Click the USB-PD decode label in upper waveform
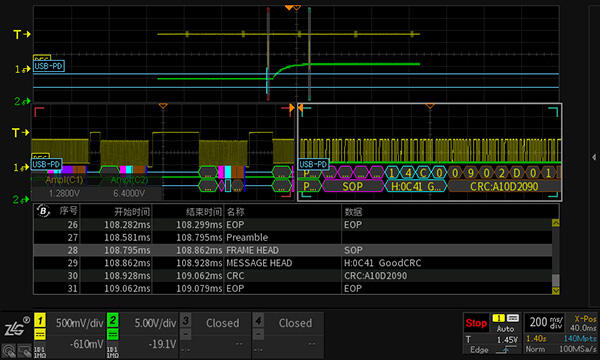Viewport: 600px width, 360px height. pyautogui.click(x=49, y=66)
